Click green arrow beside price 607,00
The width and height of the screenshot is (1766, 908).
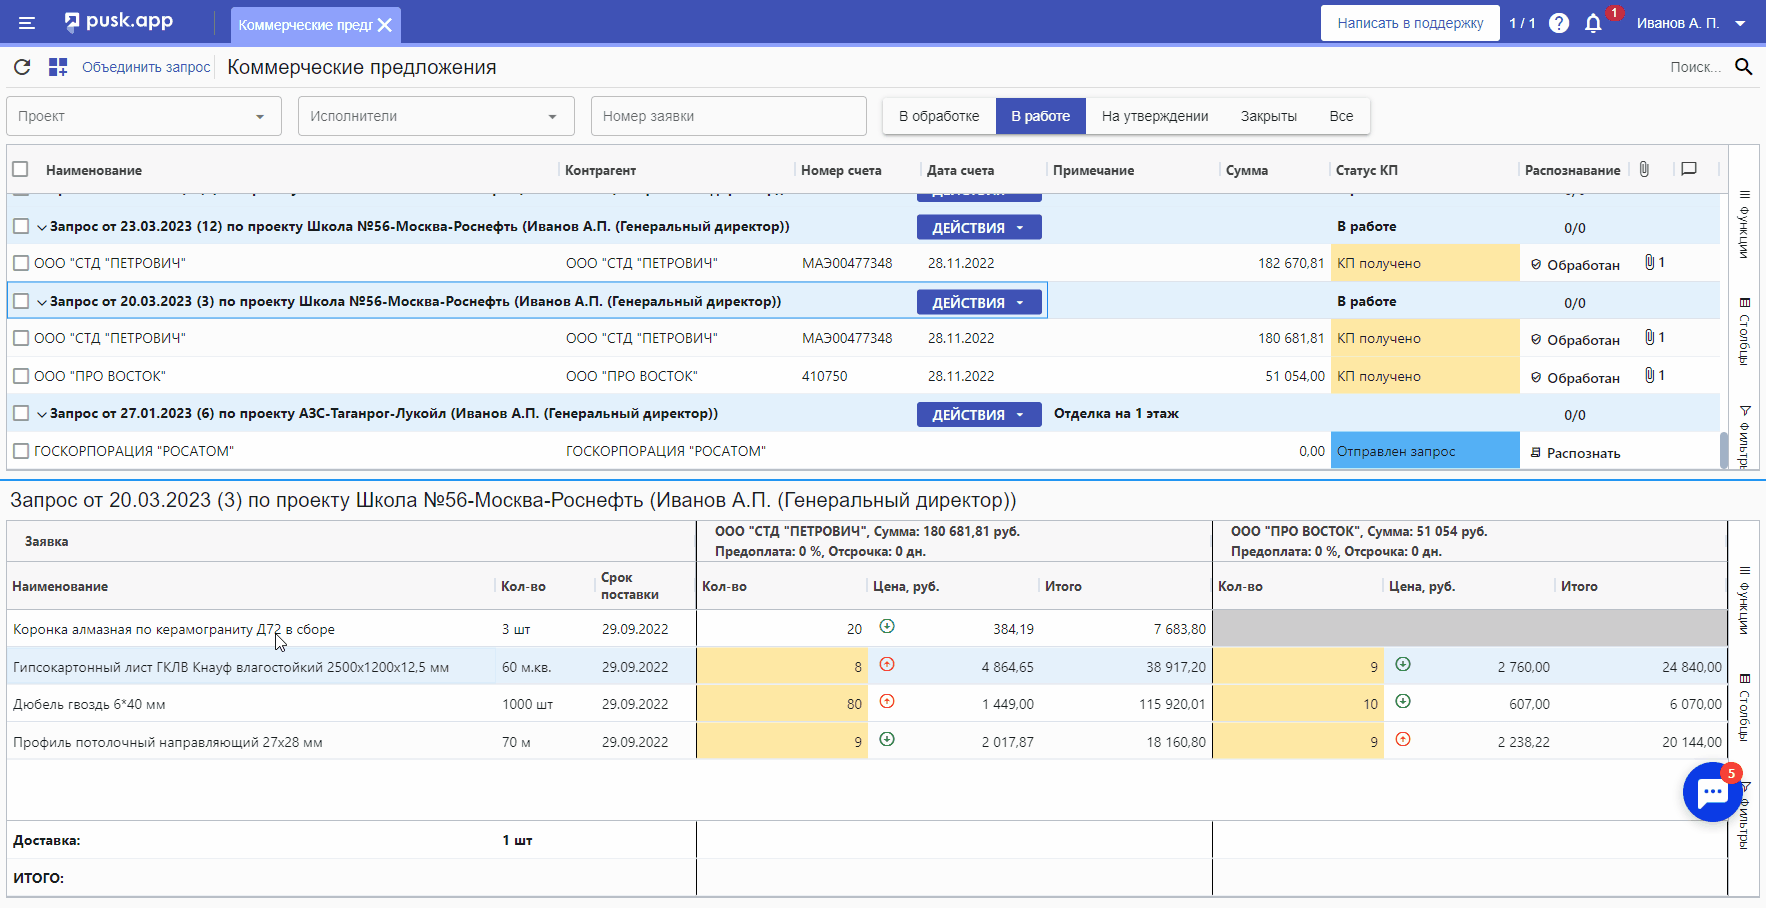(x=1403, y=701)
